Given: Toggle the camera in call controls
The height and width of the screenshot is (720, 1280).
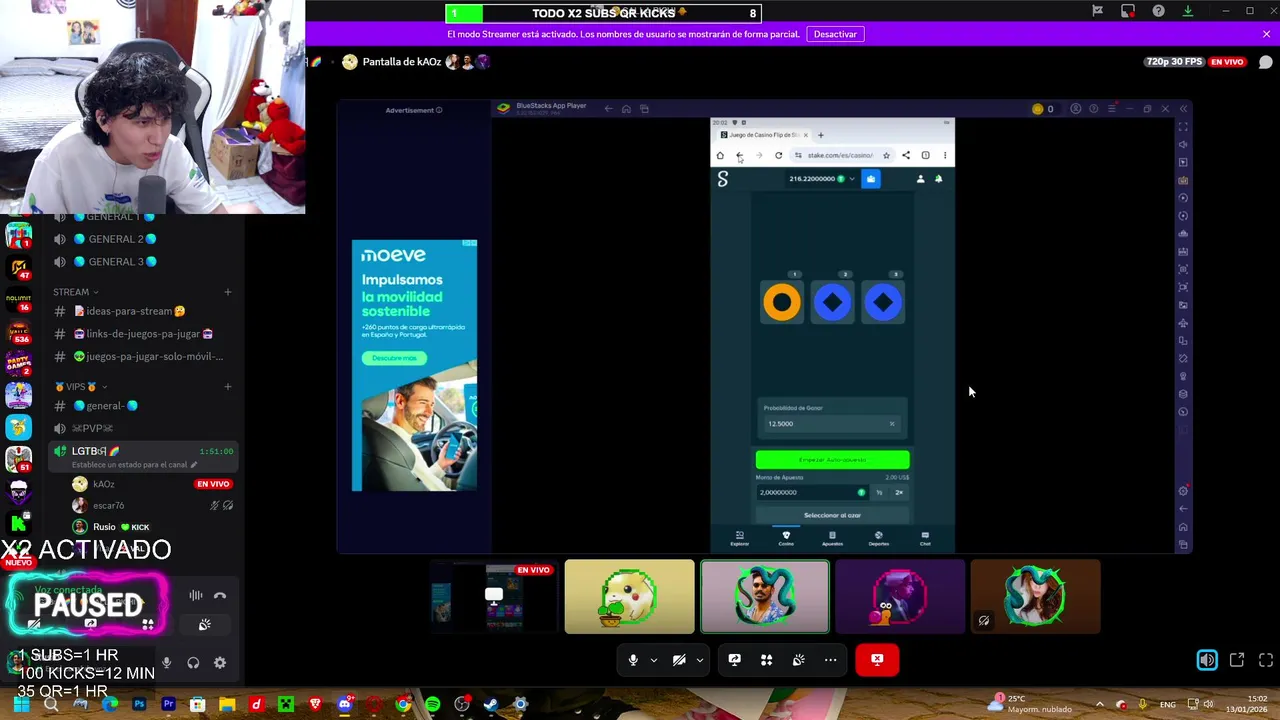Looking at the screenshot, I should [679, 660].
